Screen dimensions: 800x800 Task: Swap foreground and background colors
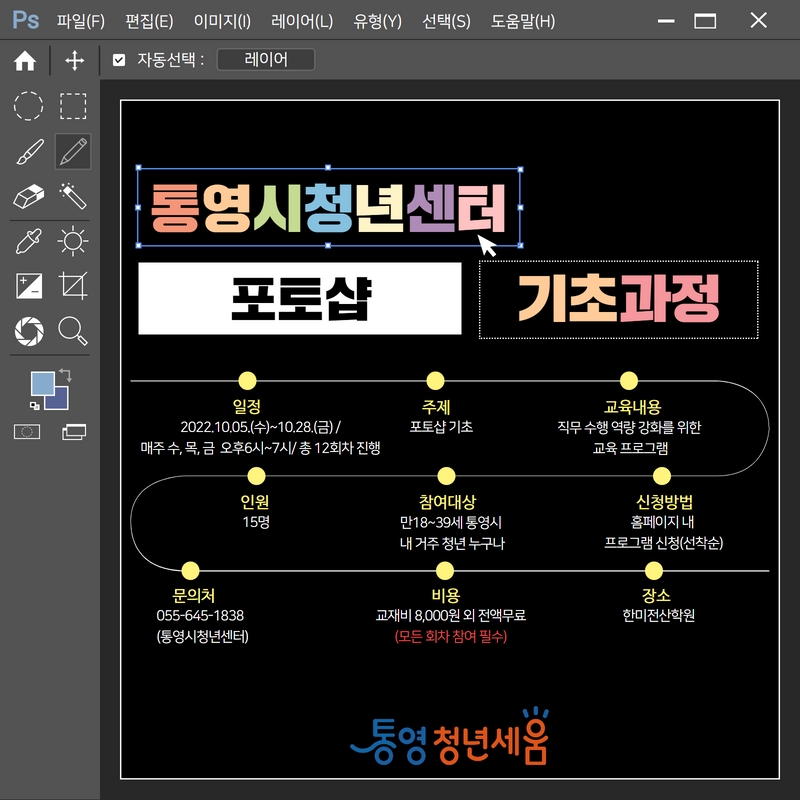click(66, 375)
